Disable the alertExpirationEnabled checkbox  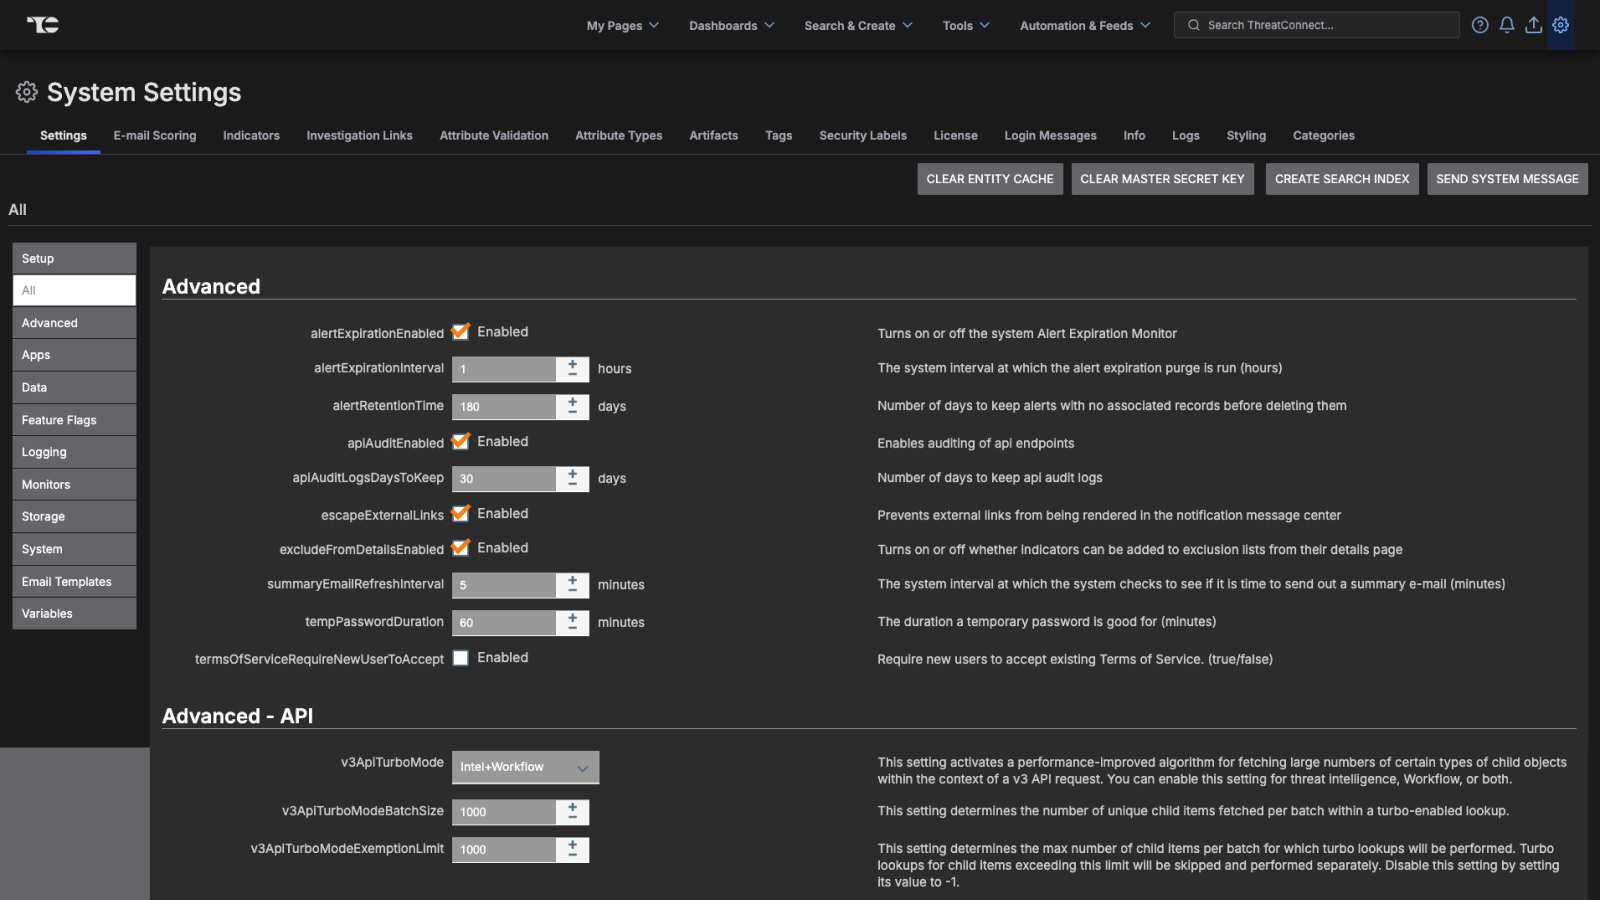[460, 332]
